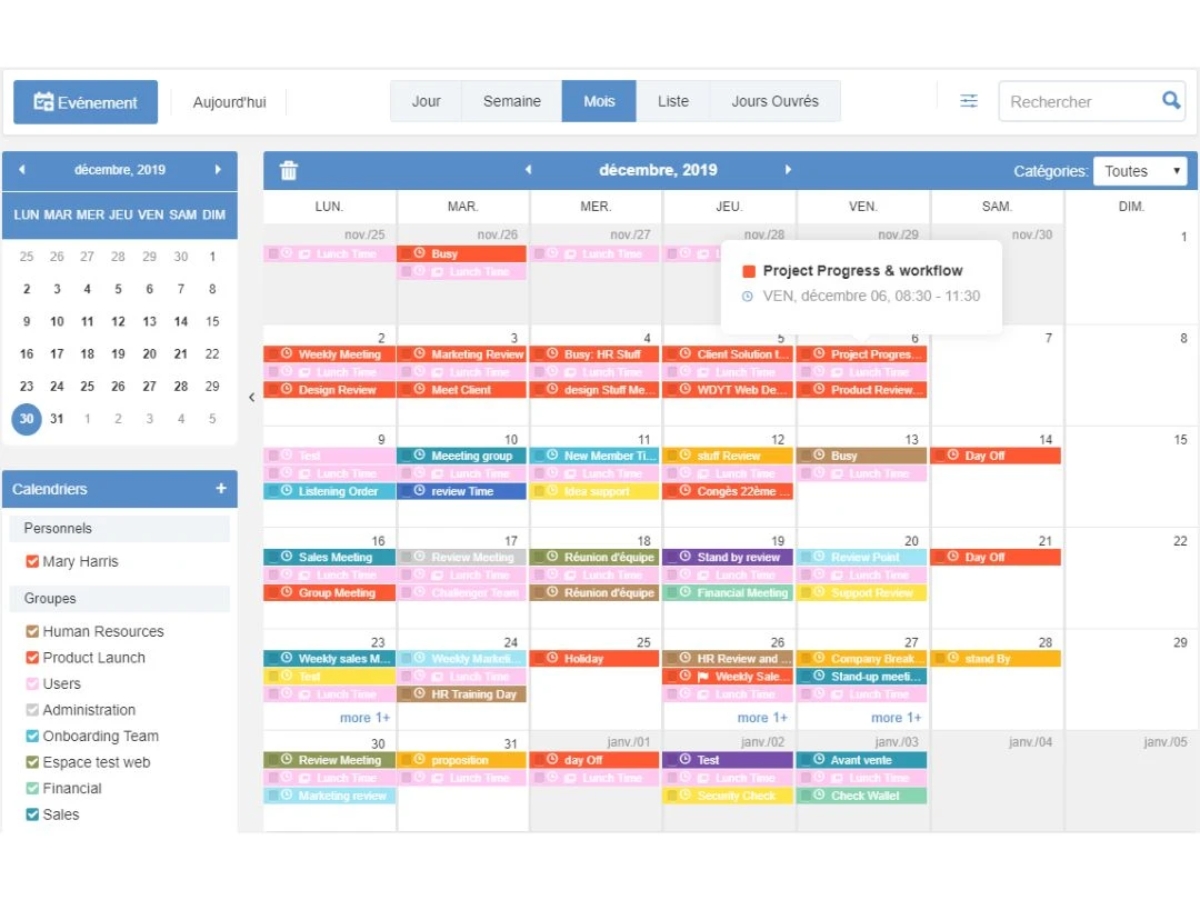Open the Meeeting group event on December 10
This screenshot has height=900, width=1200.
tap(463, 456)
